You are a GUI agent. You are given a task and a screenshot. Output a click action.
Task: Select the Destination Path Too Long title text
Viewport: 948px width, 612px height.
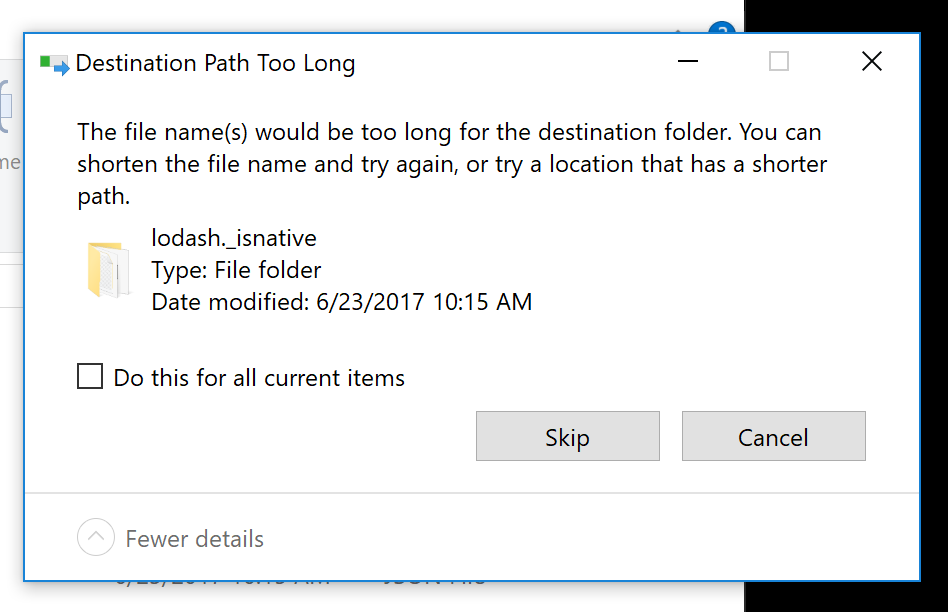pos(215,63)
